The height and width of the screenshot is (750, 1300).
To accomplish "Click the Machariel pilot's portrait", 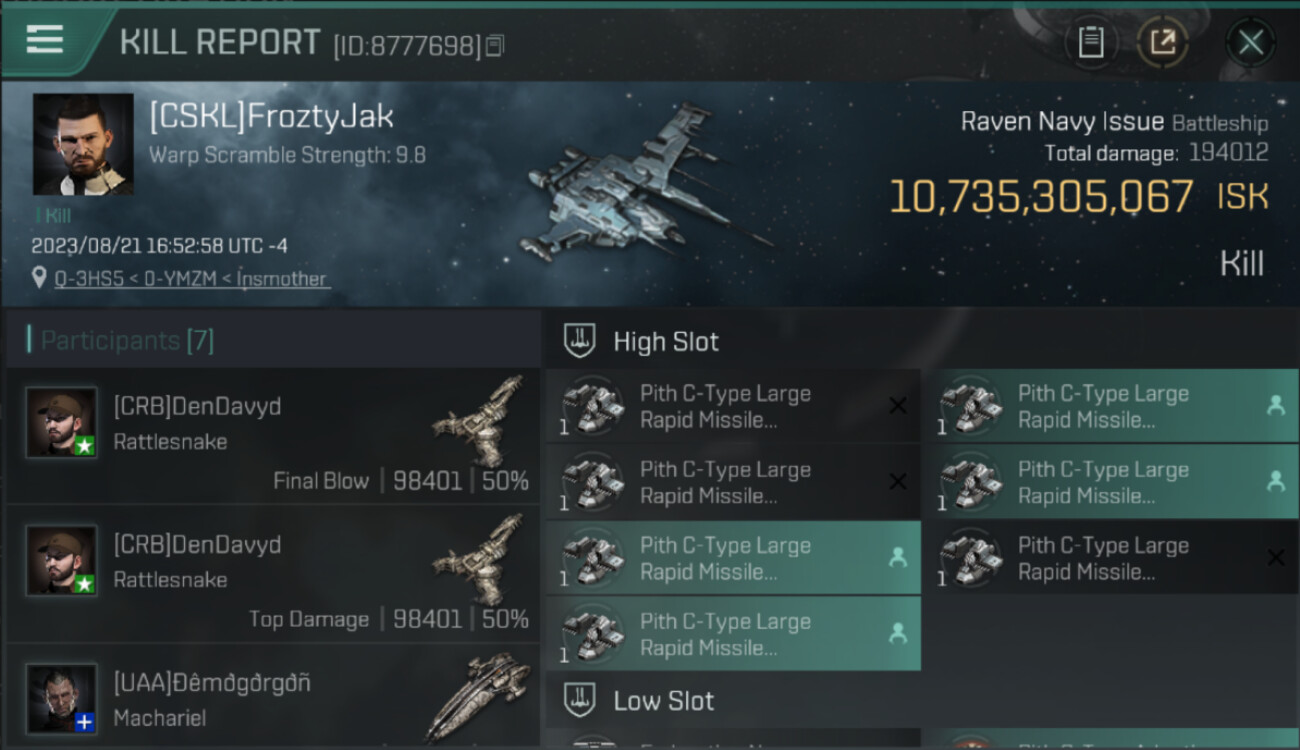I will pyautogui.click(x=62, y=698).
